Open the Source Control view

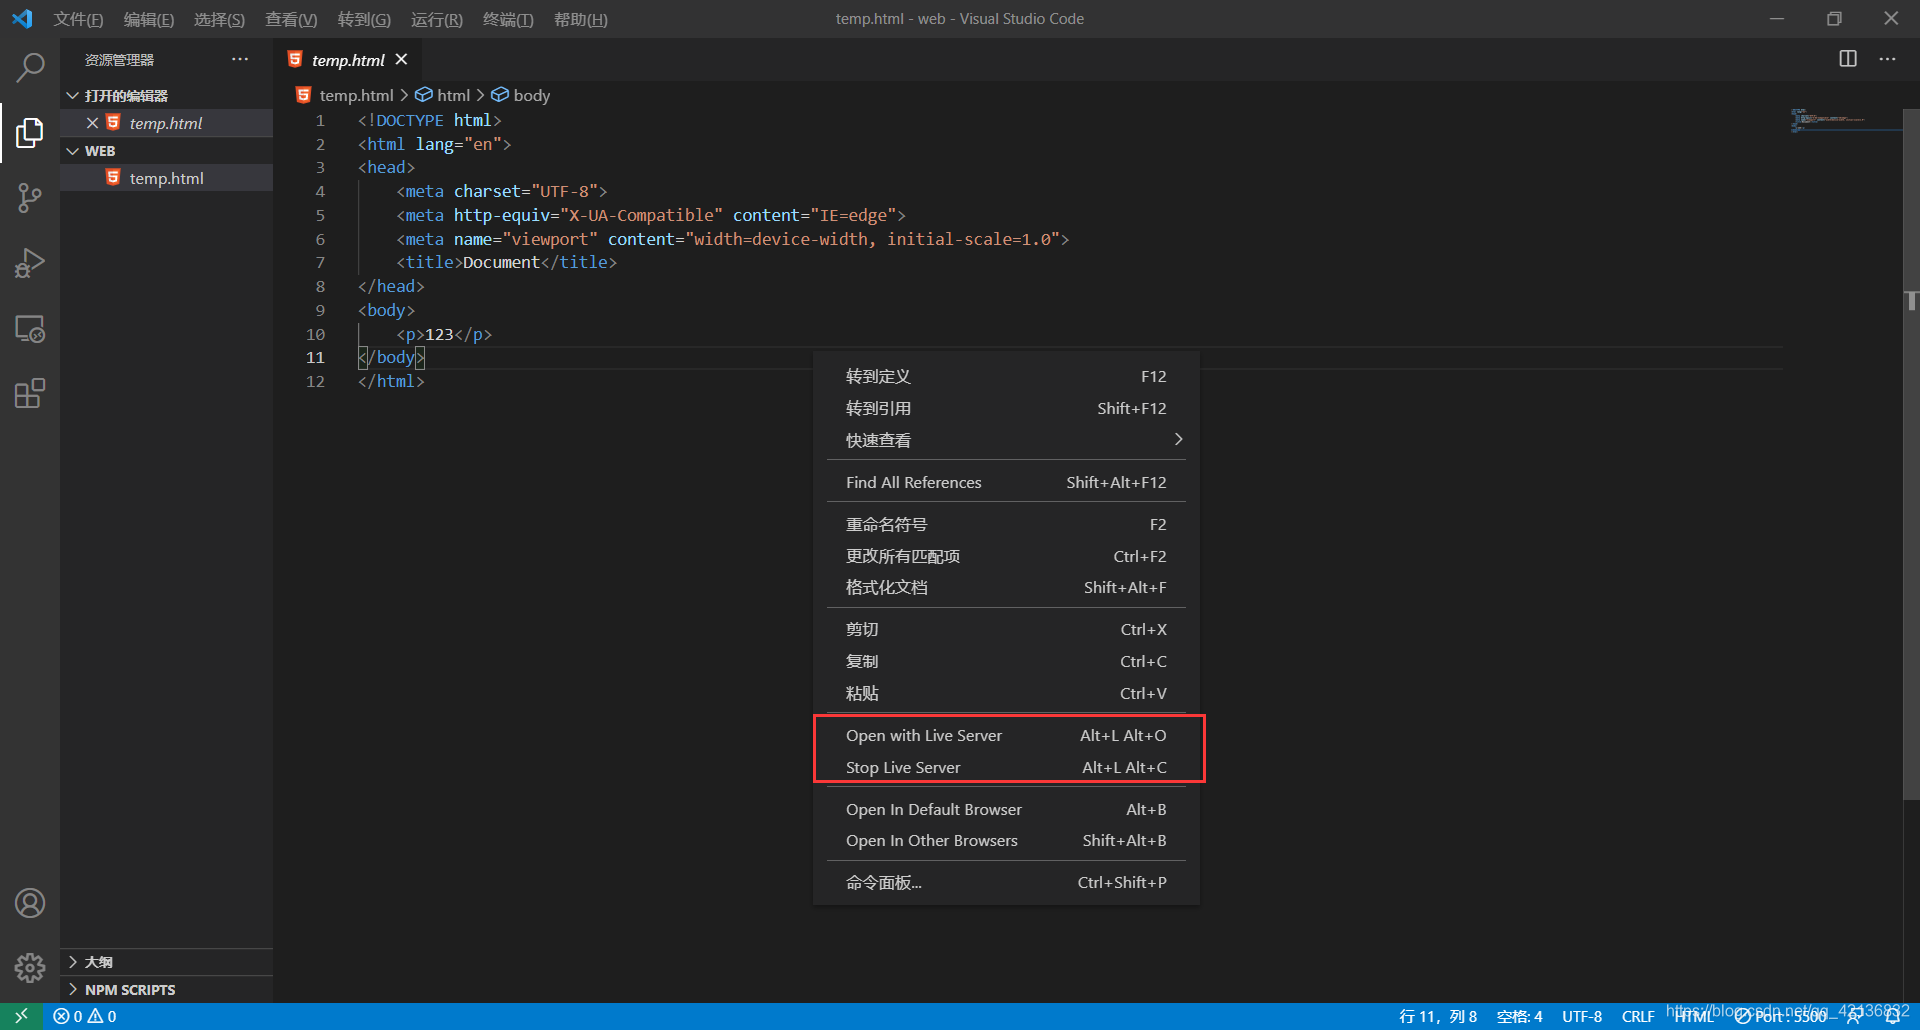pos(30,198)
